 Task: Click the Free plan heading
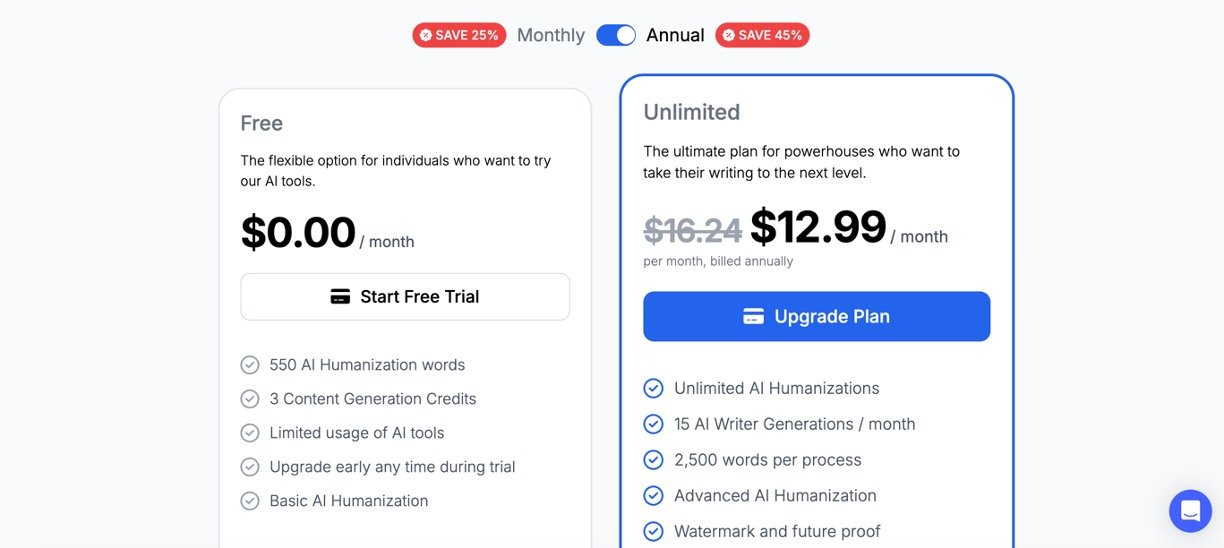click(261, 123)
